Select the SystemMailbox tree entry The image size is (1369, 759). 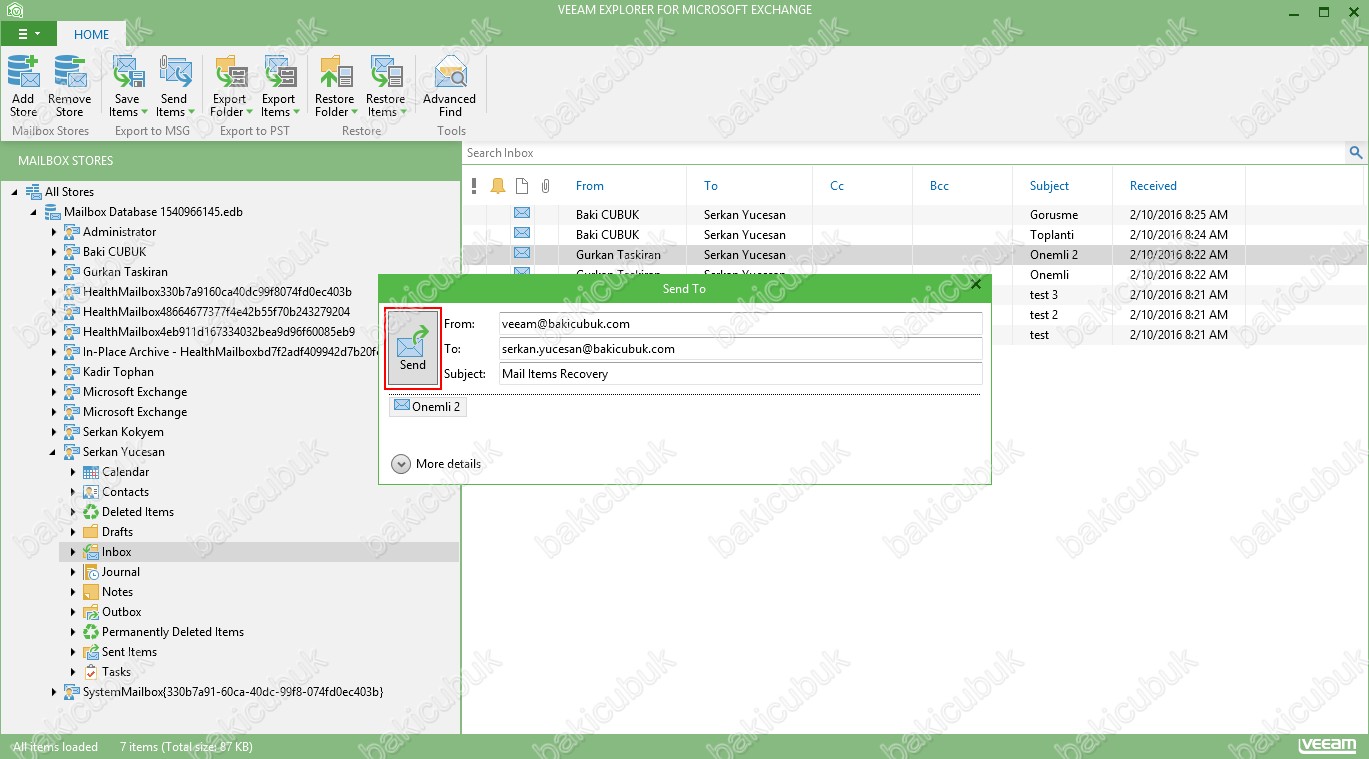(x=233, y=692)
